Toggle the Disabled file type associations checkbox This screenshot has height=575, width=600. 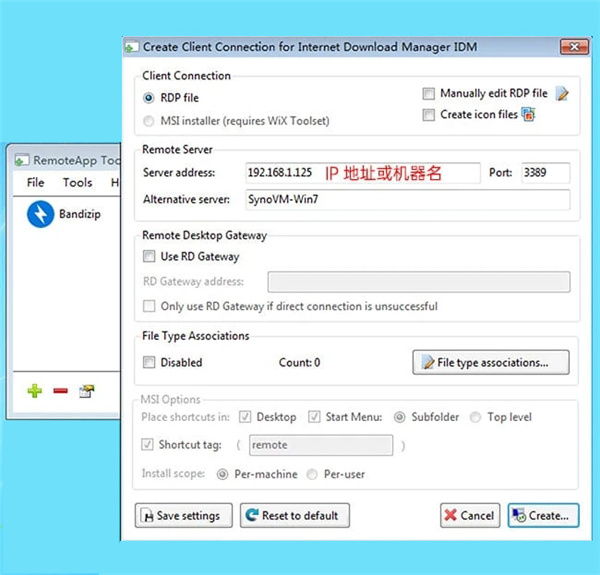click(x=149, y=362)
